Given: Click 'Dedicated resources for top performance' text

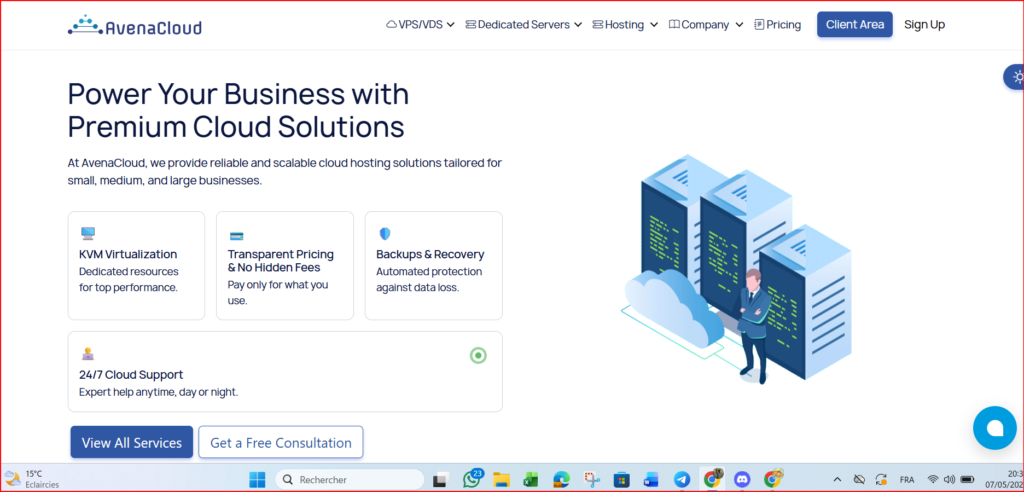Looking at the screenshot, I should (129, 279).
